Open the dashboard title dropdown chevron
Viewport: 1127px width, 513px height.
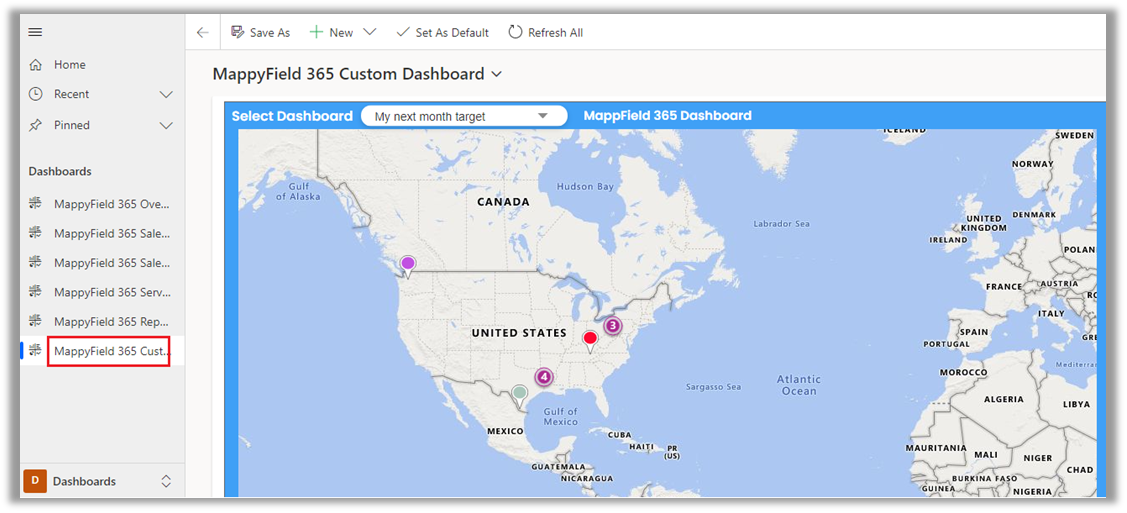click(497, 74)
